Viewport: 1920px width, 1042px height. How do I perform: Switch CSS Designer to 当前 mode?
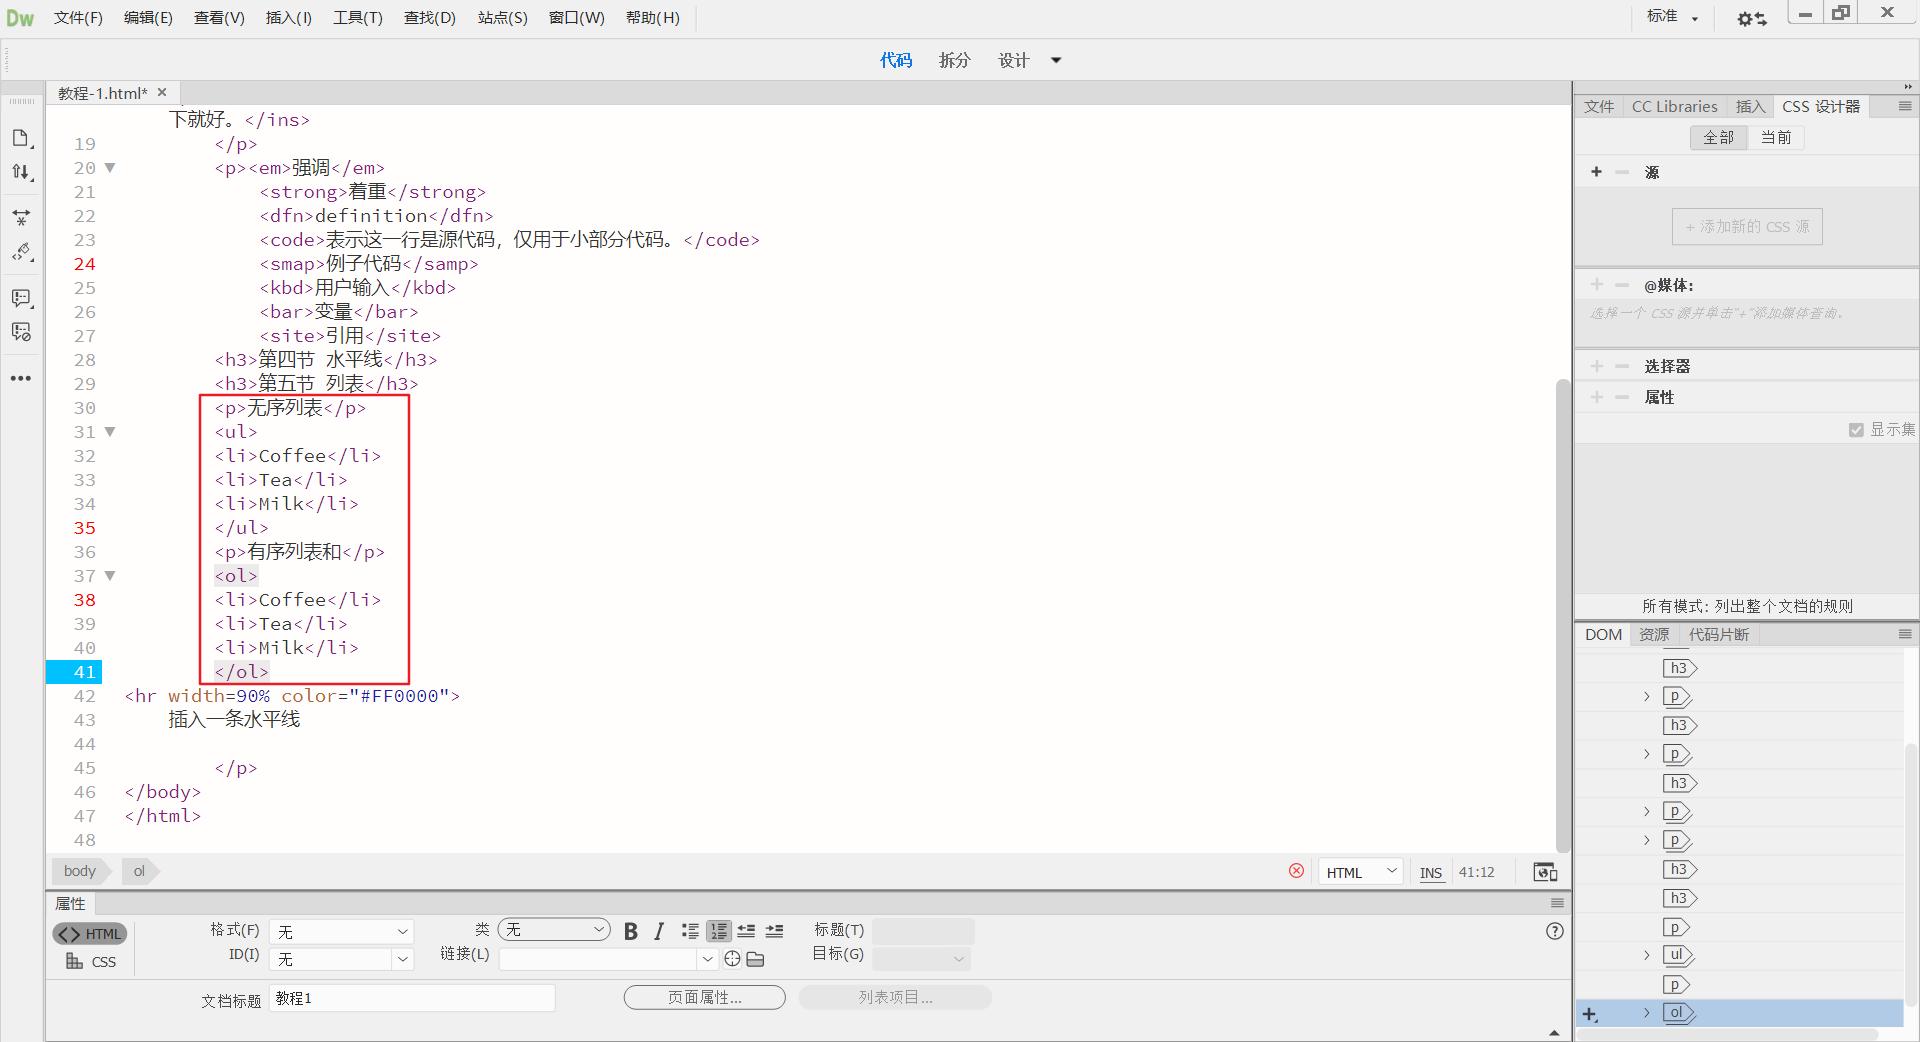1776,138
